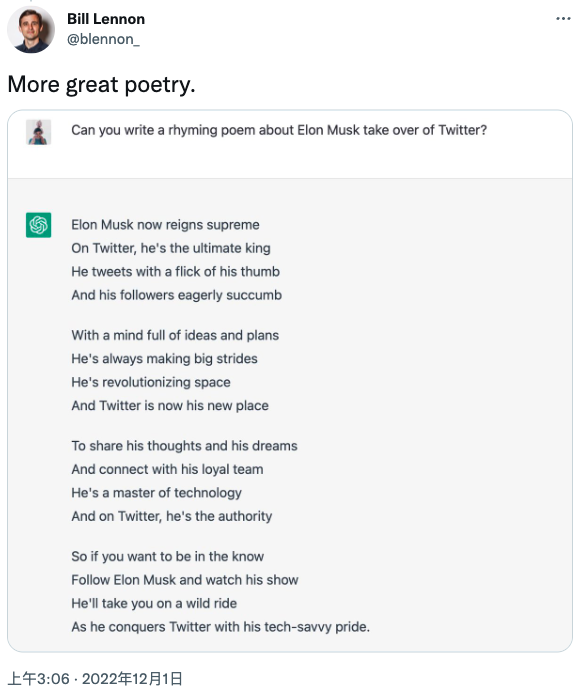Open the three-dot more options menu

(x=563, y=18)
